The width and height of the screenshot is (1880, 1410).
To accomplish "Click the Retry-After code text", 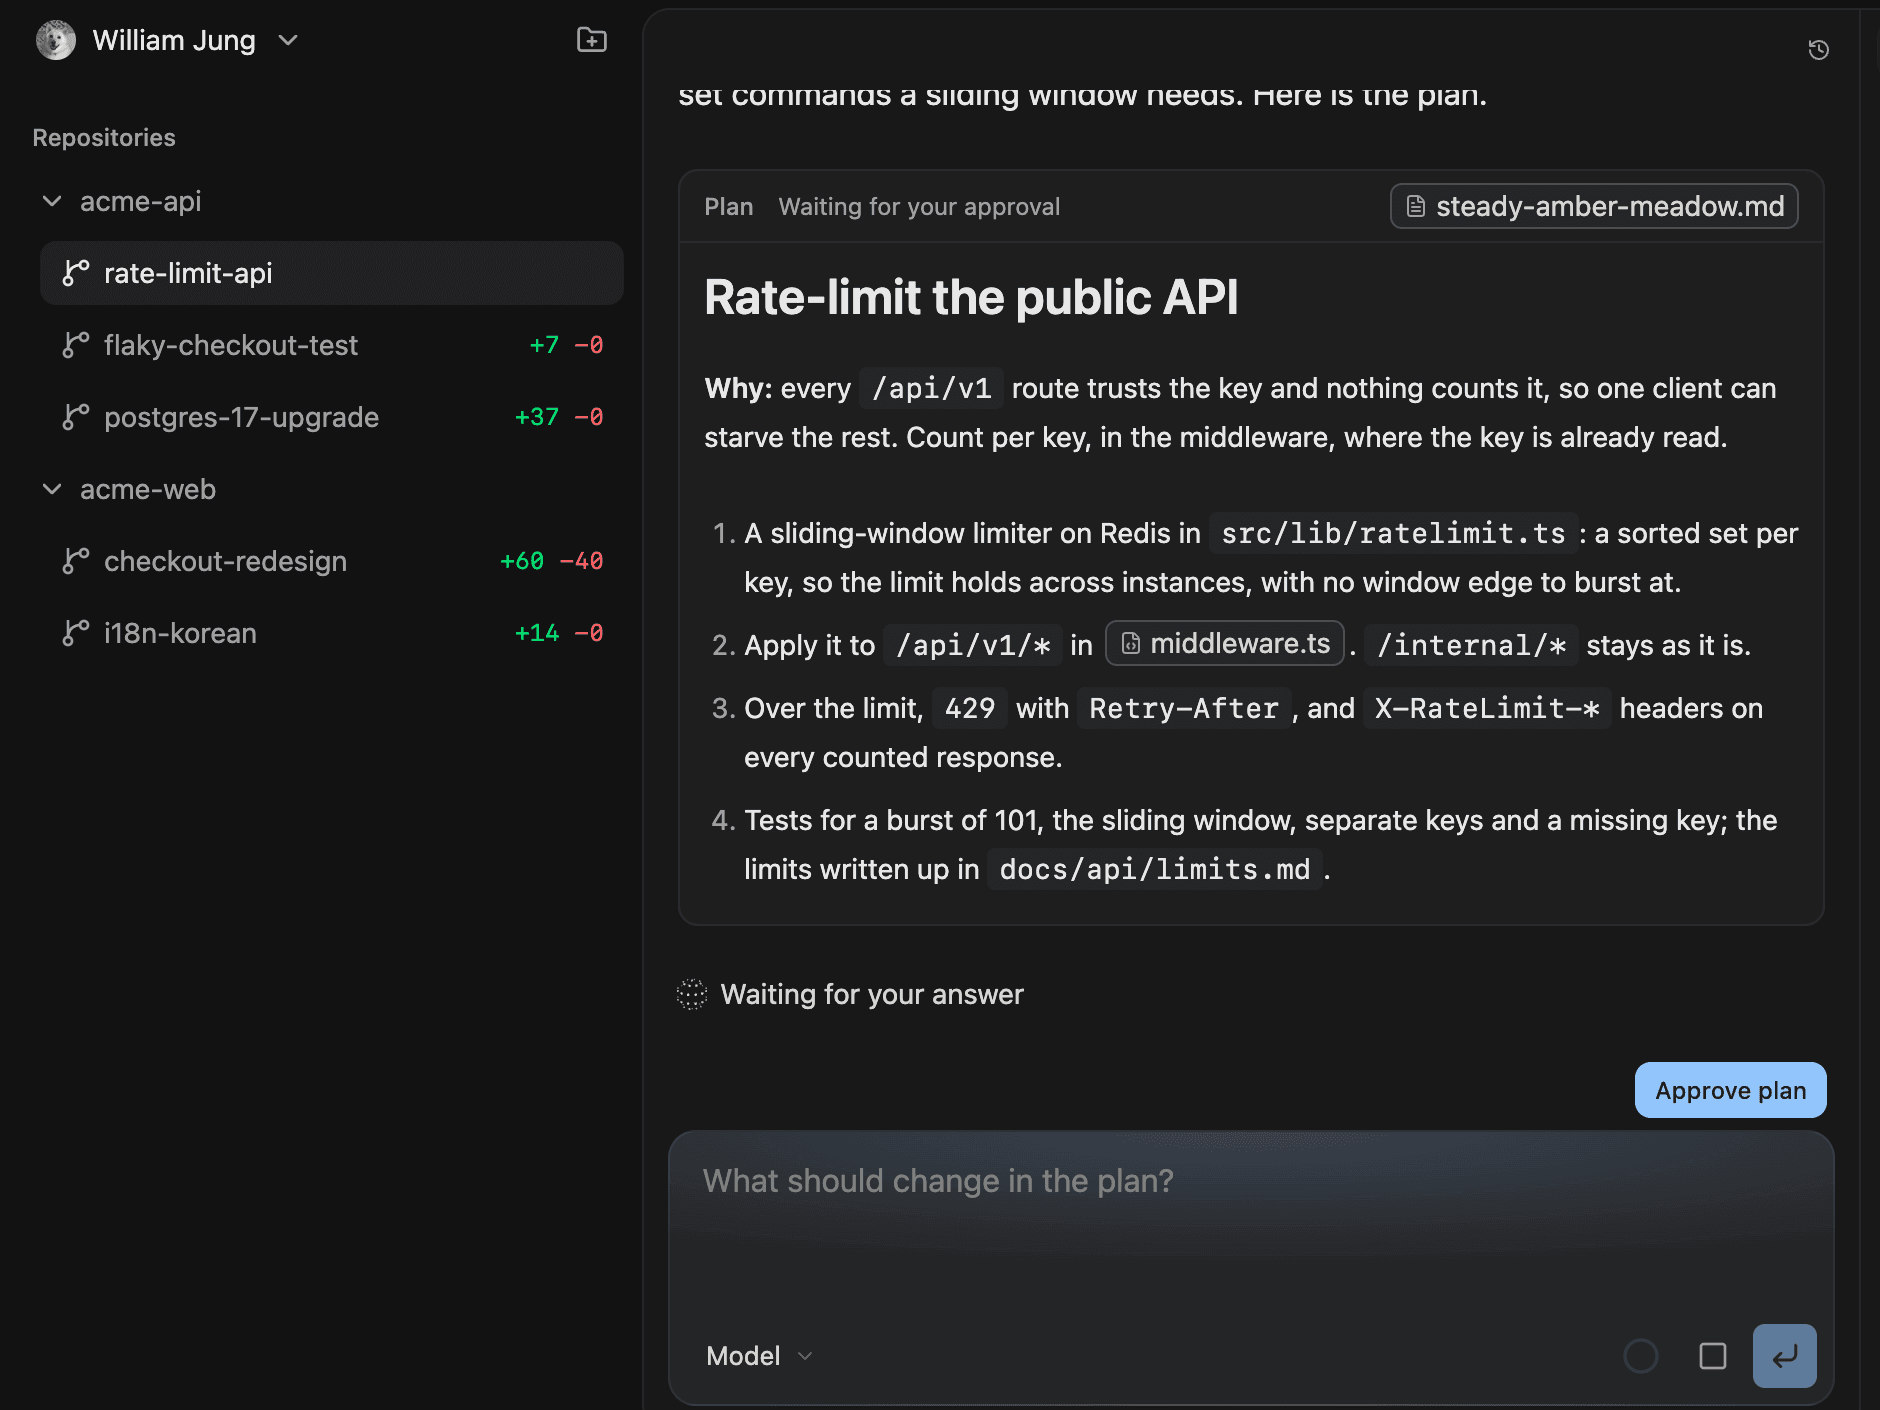I will point(1184,708).
